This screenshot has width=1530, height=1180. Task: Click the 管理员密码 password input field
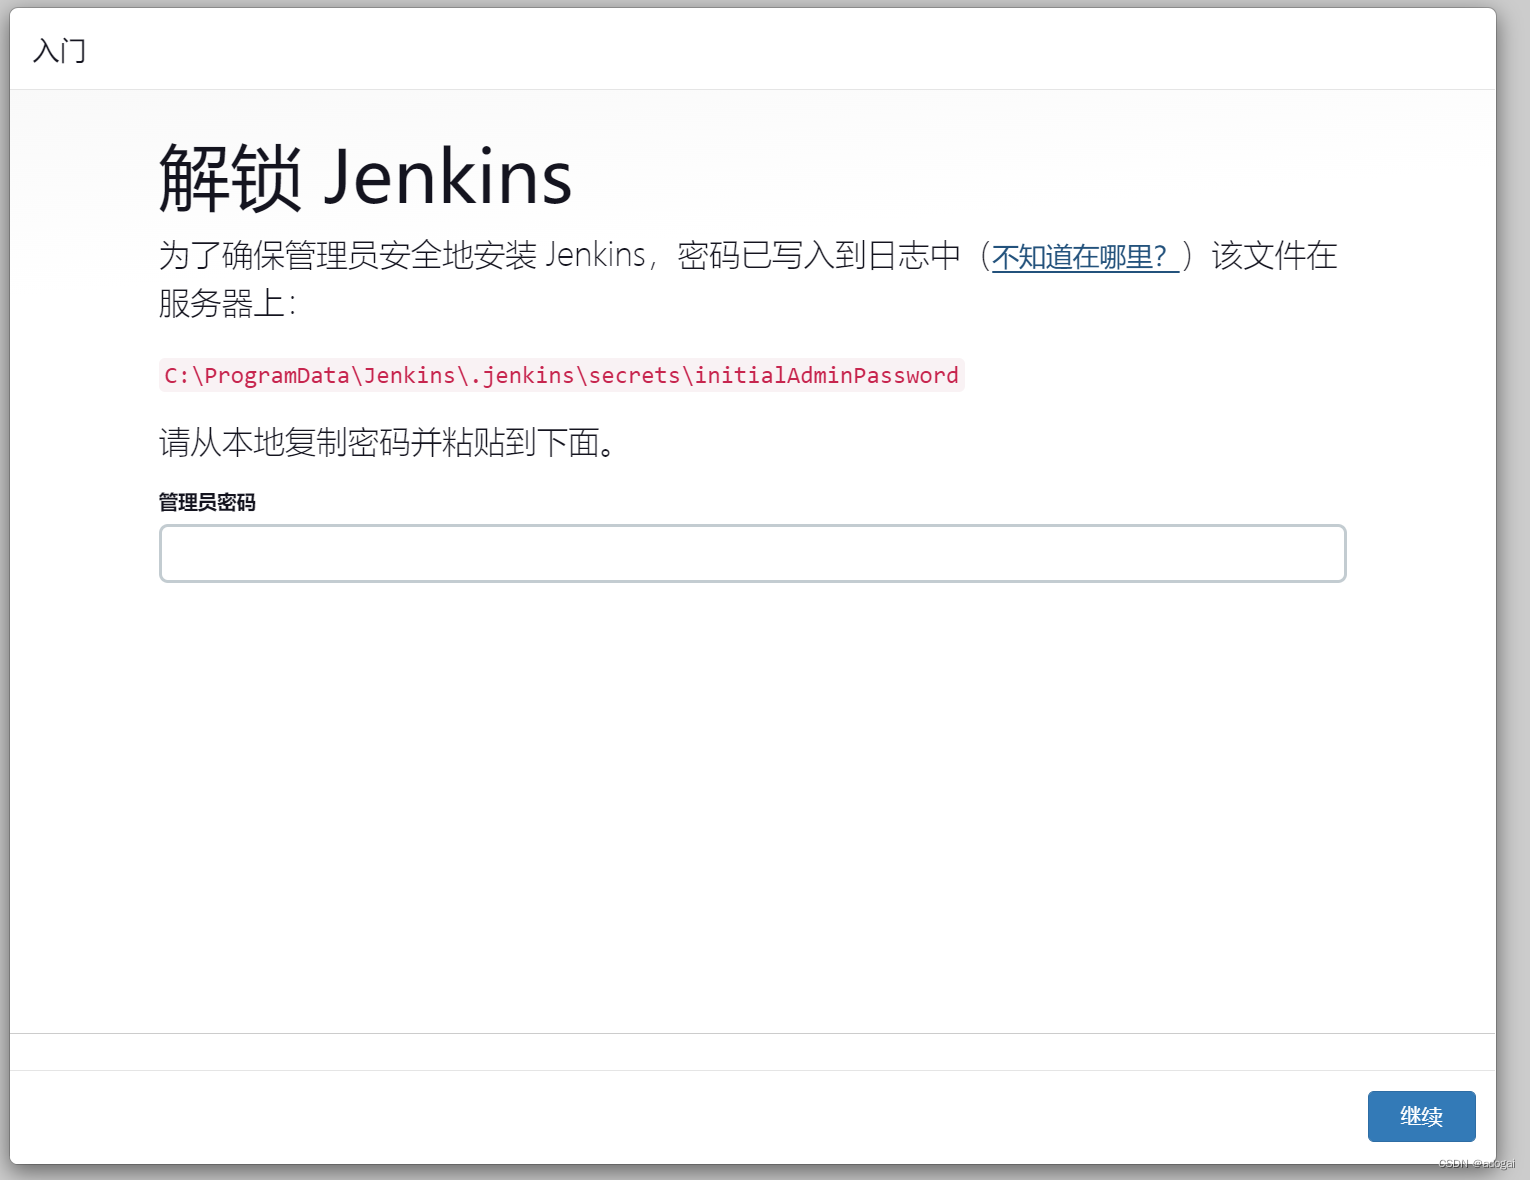[x=752, y=553]
